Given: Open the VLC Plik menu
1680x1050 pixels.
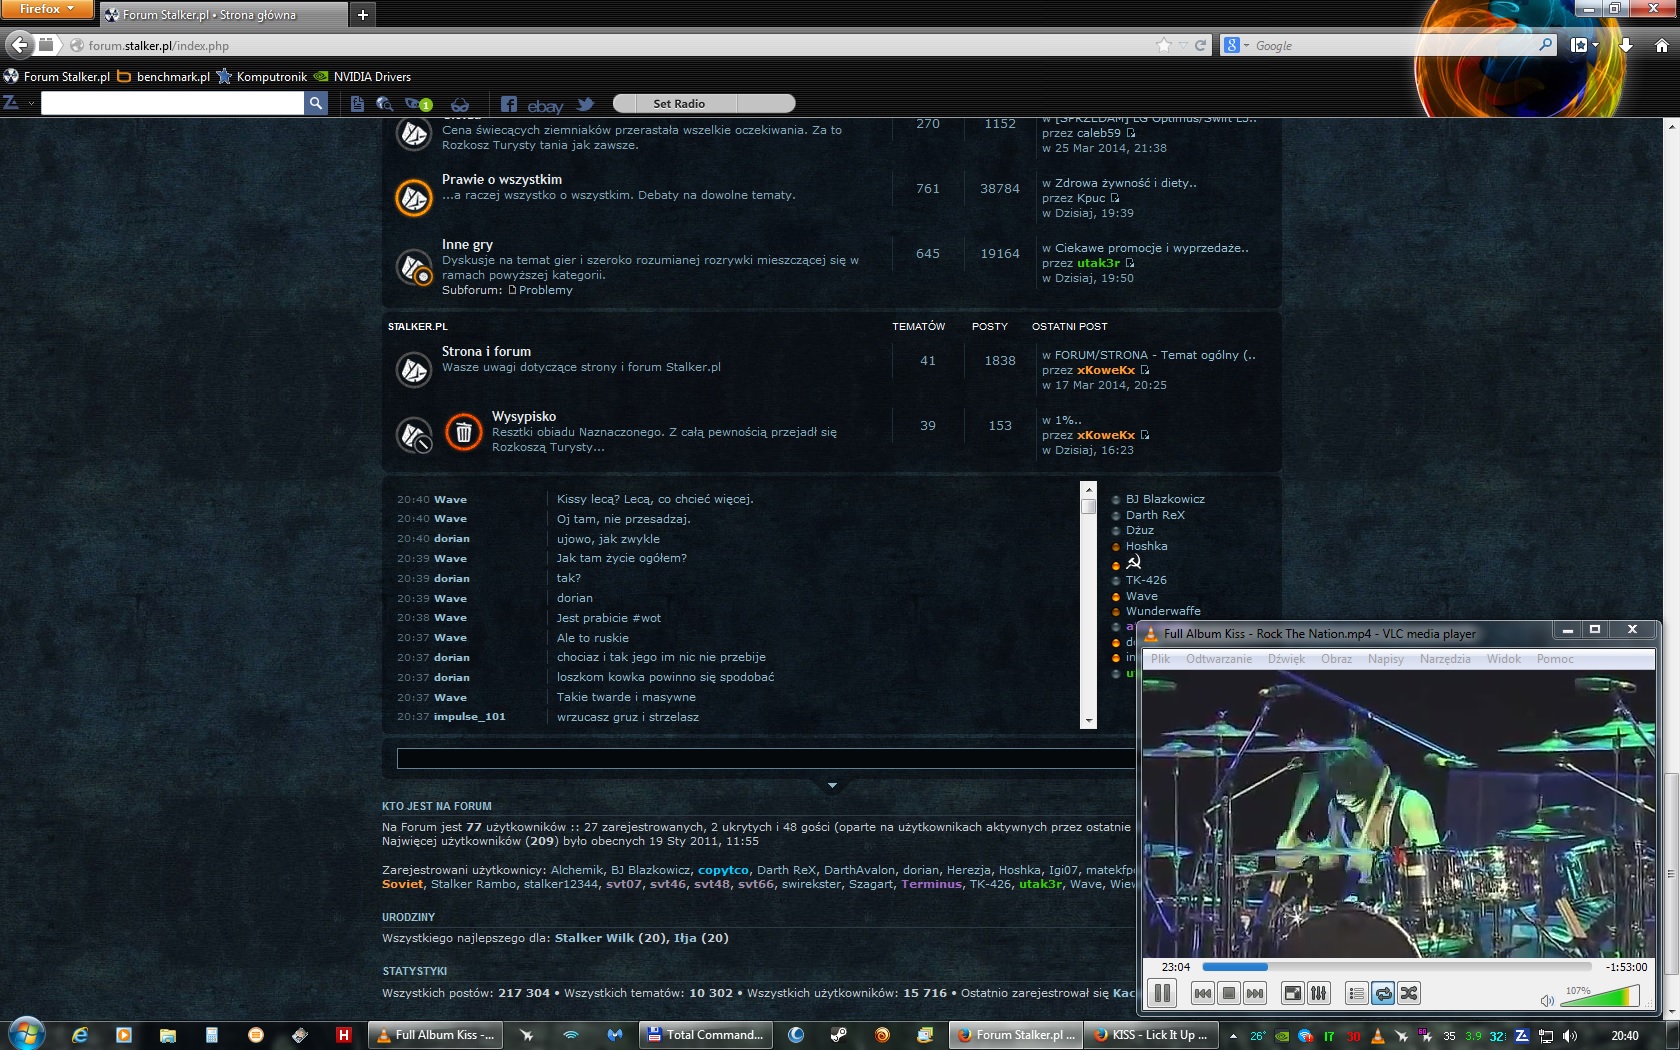Looking at the screenshot, I should pos(1160,659).
